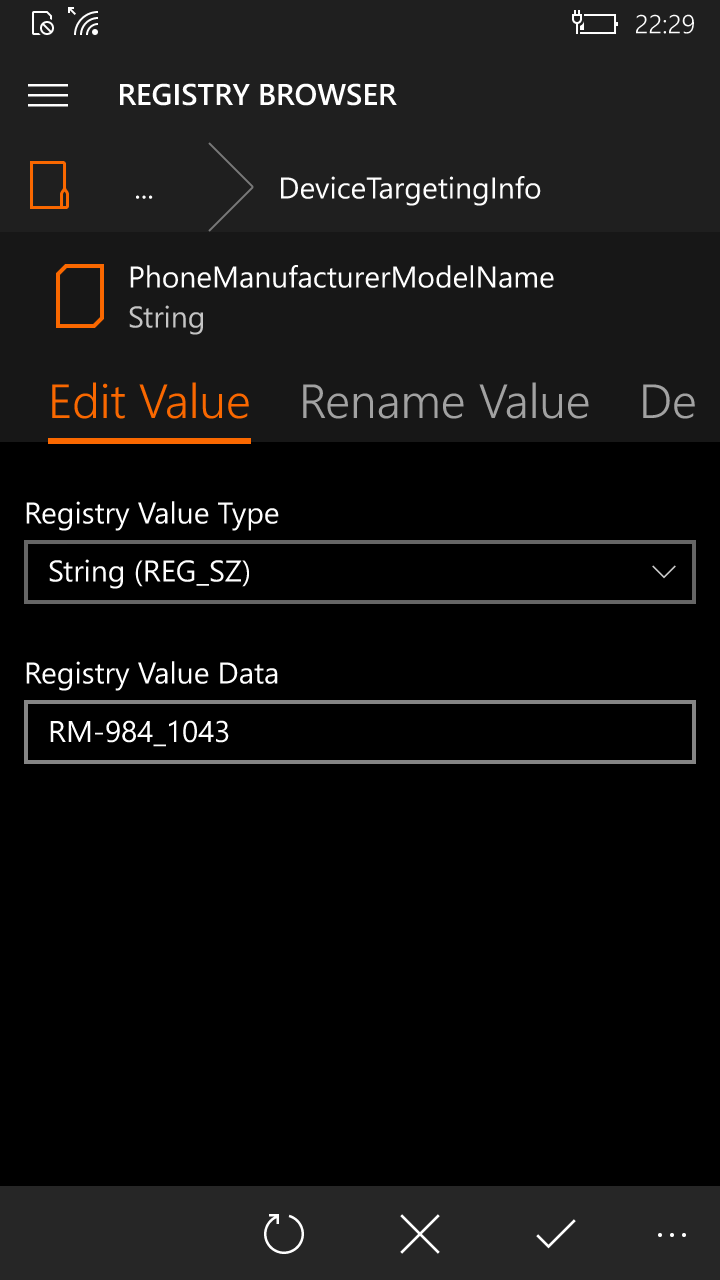This screenshot has width=720, height=1280.
Task: Tap the battery charging indicator
Action: [594, 23]
